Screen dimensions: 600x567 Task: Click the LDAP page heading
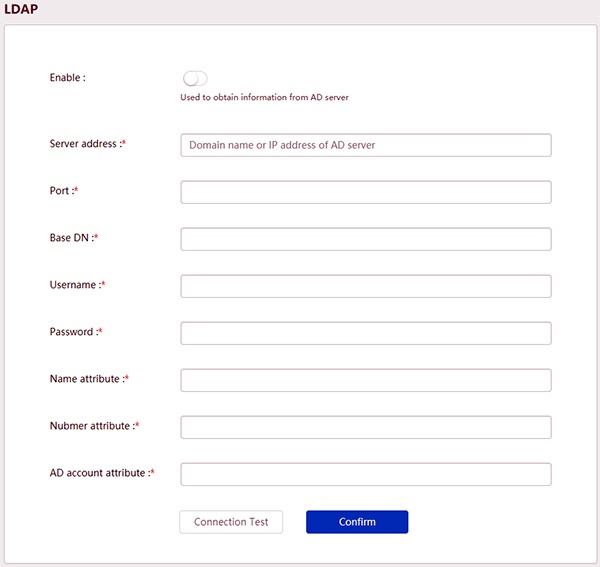pyautogui.click(x=22, y=9)
